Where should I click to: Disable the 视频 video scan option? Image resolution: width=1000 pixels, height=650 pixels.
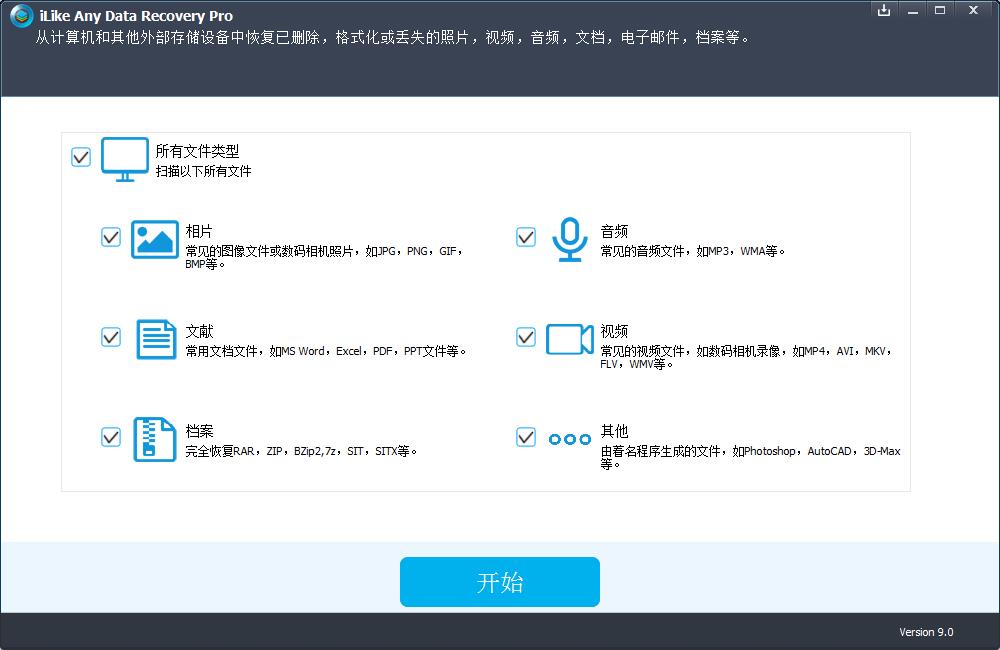tap(525, 337)
